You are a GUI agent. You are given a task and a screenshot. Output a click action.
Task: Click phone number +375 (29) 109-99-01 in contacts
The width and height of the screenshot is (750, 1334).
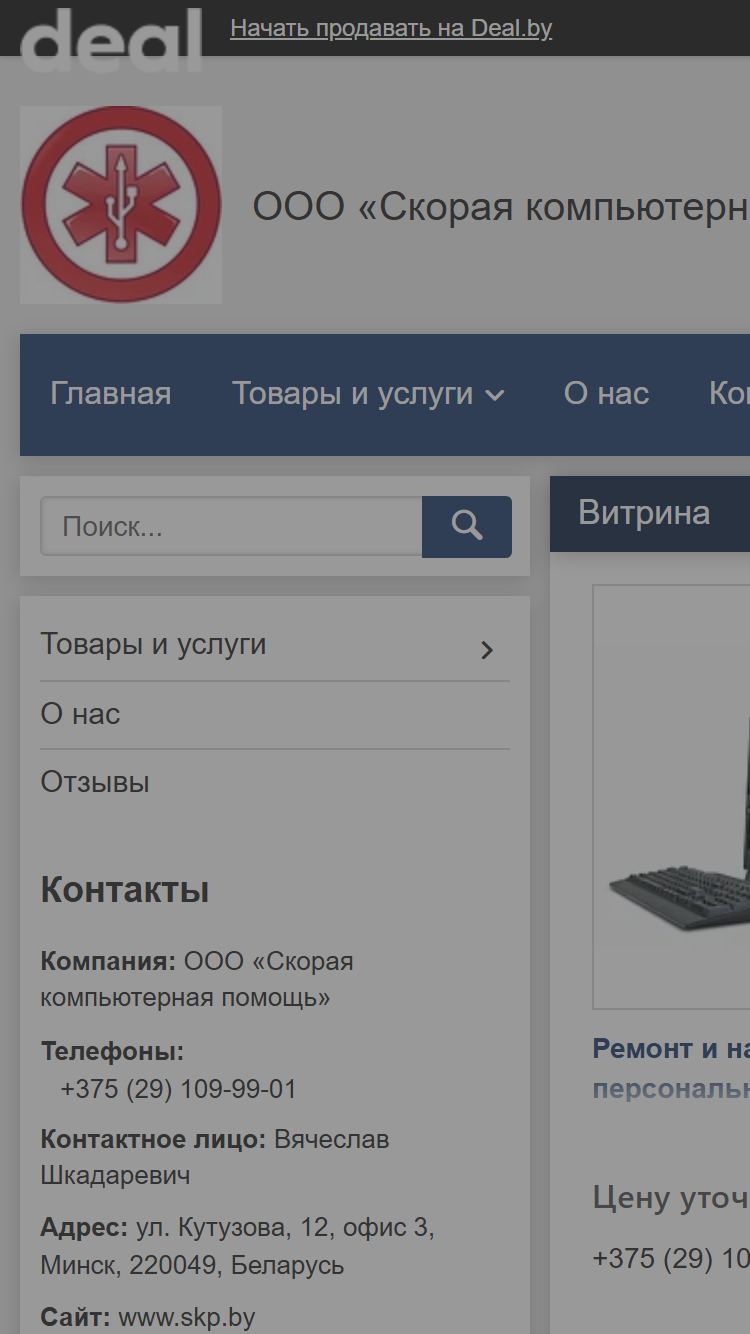coord(179,1089)
